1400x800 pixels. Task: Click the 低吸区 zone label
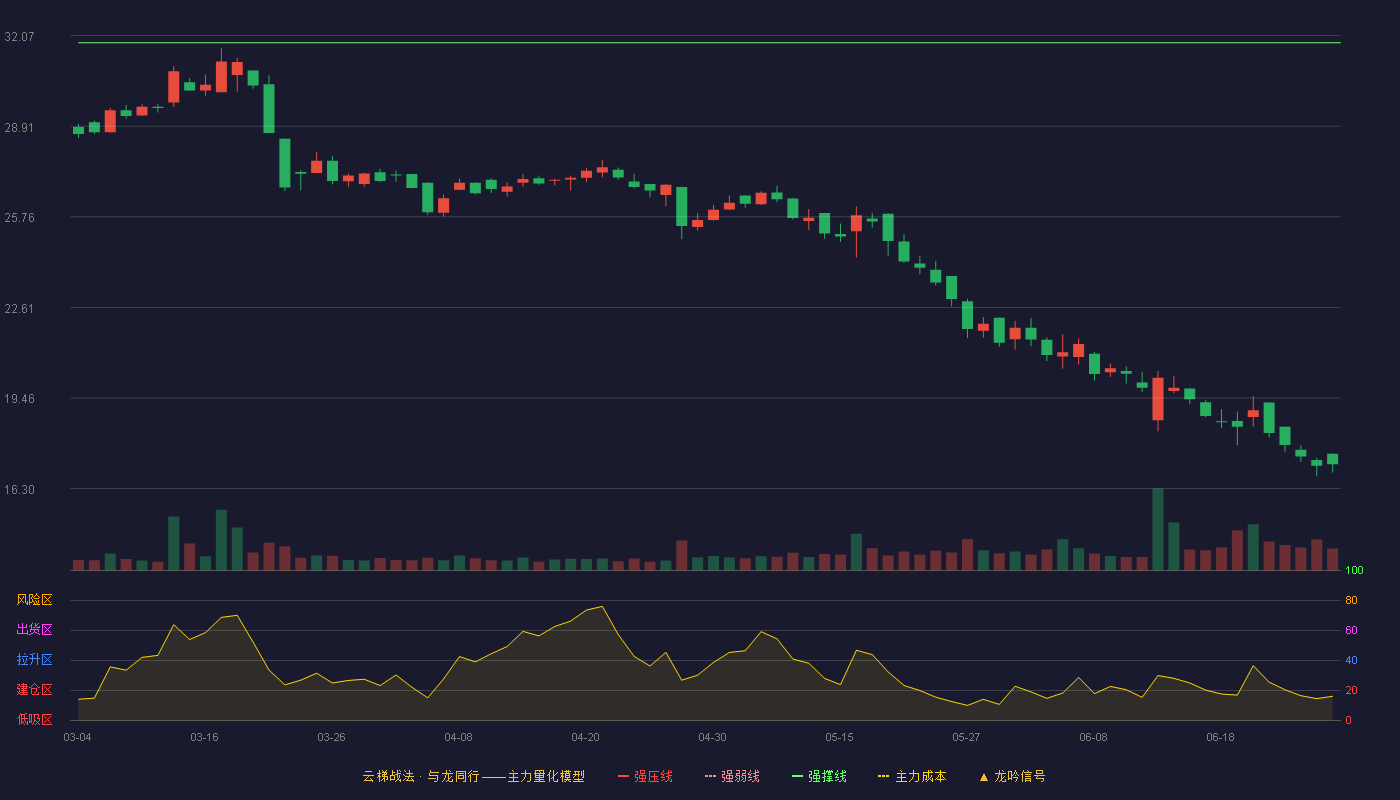pyautogui.click(x=34, y=719)
